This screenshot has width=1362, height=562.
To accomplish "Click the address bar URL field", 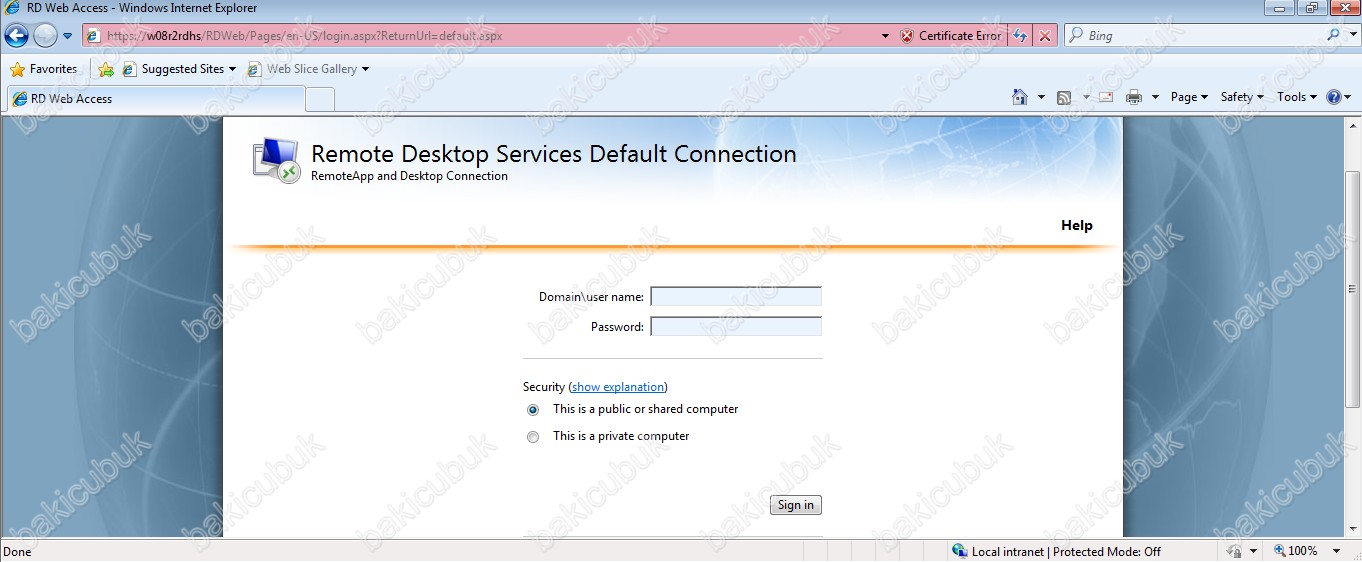I will 478,36.
